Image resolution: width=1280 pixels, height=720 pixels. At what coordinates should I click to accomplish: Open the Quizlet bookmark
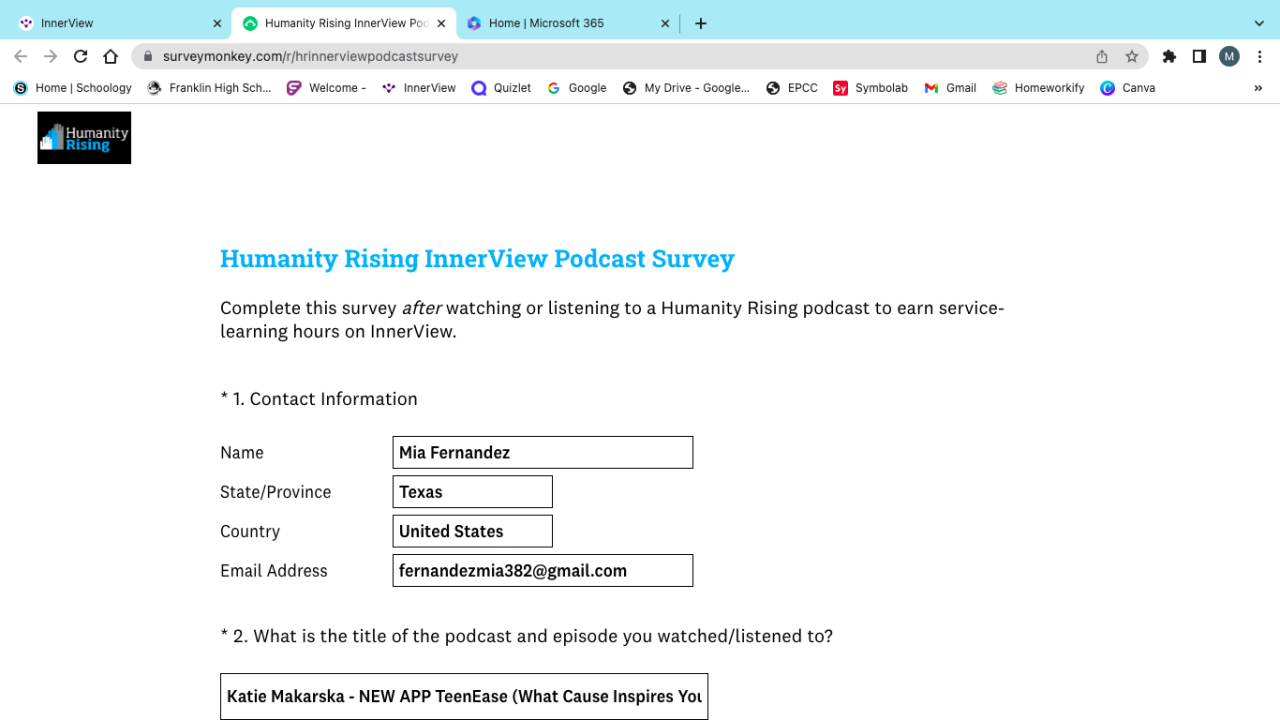pos(502,88)
